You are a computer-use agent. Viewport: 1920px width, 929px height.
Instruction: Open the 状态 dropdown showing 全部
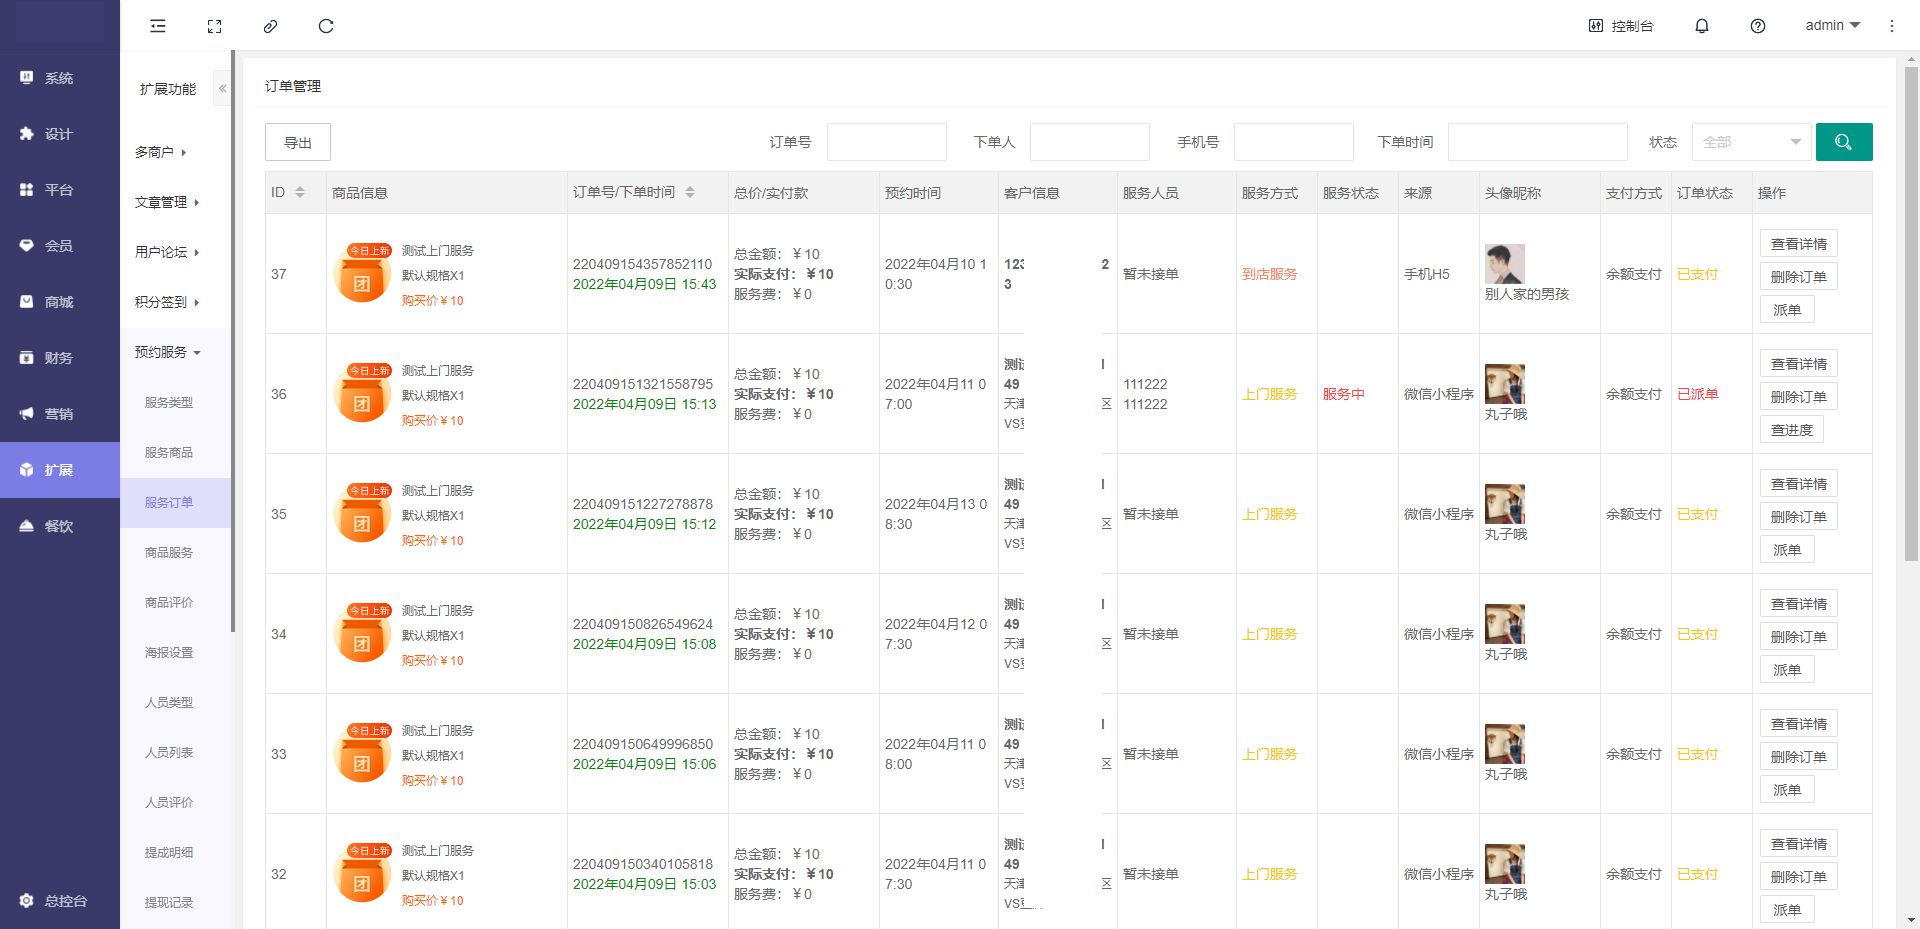[1751, 142]
